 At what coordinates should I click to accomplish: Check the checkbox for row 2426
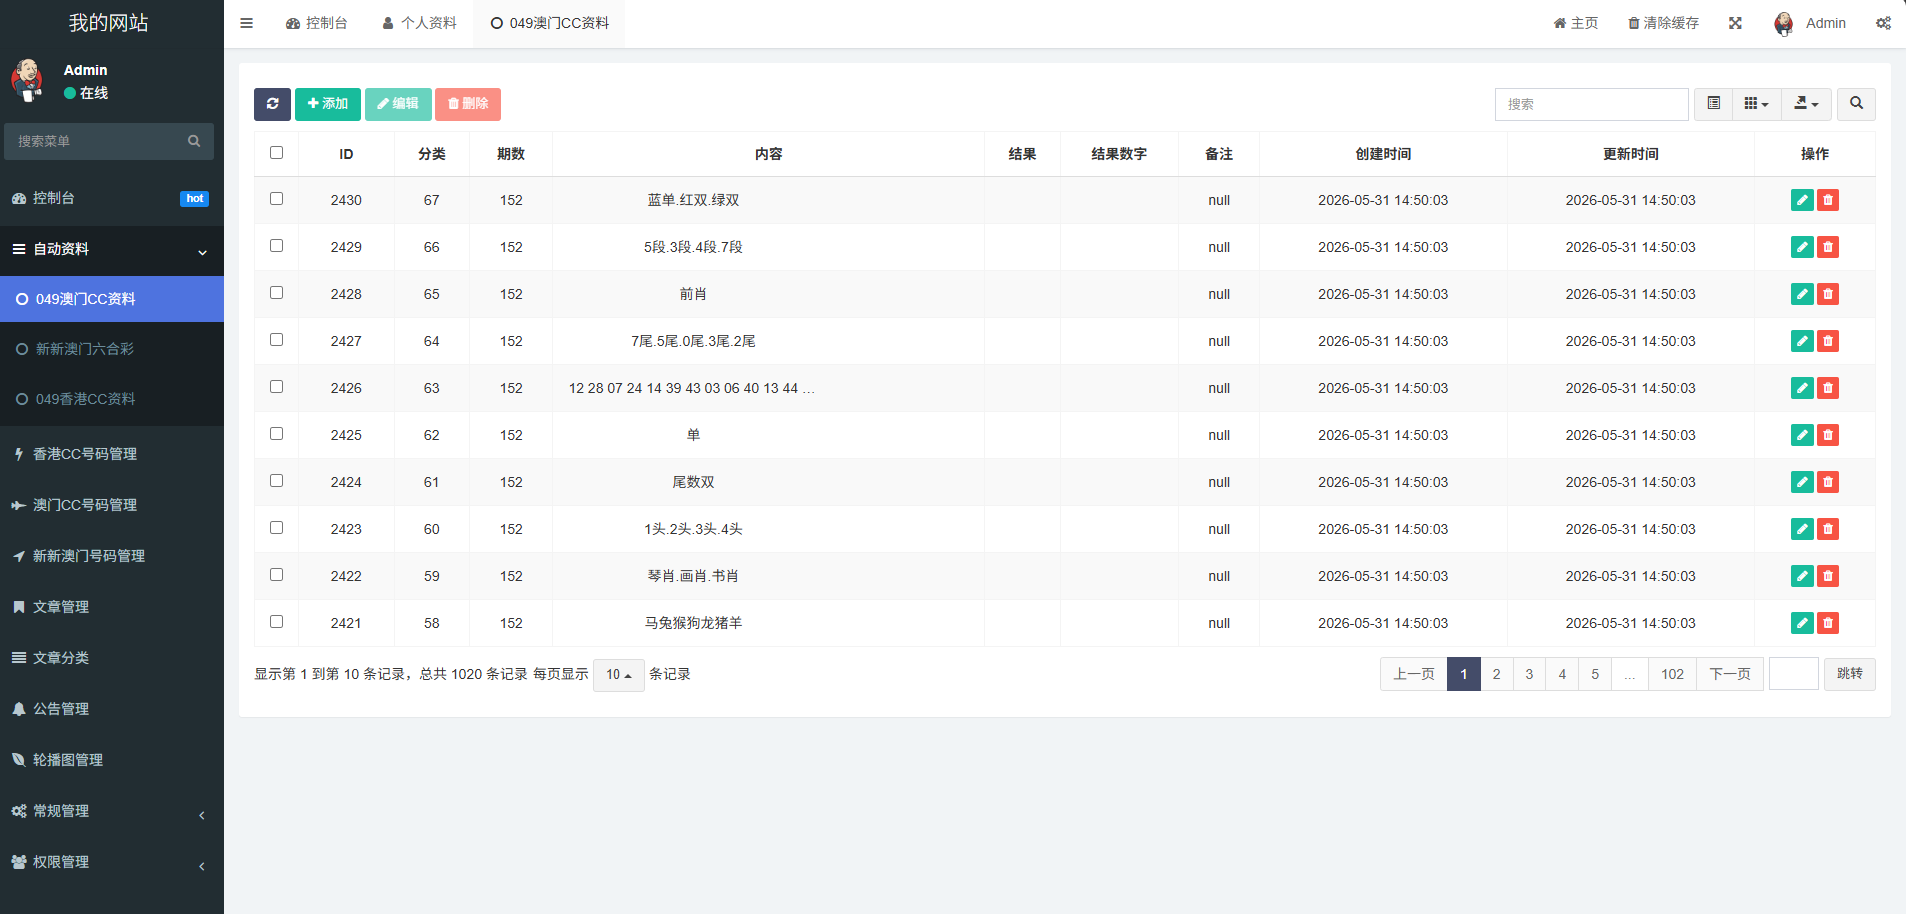[x=277, y=387]
